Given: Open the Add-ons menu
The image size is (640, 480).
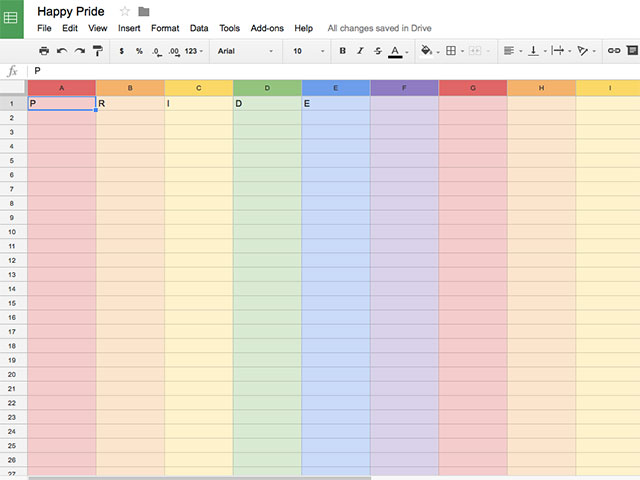Looking at the screenshot, I should point(267,29).
